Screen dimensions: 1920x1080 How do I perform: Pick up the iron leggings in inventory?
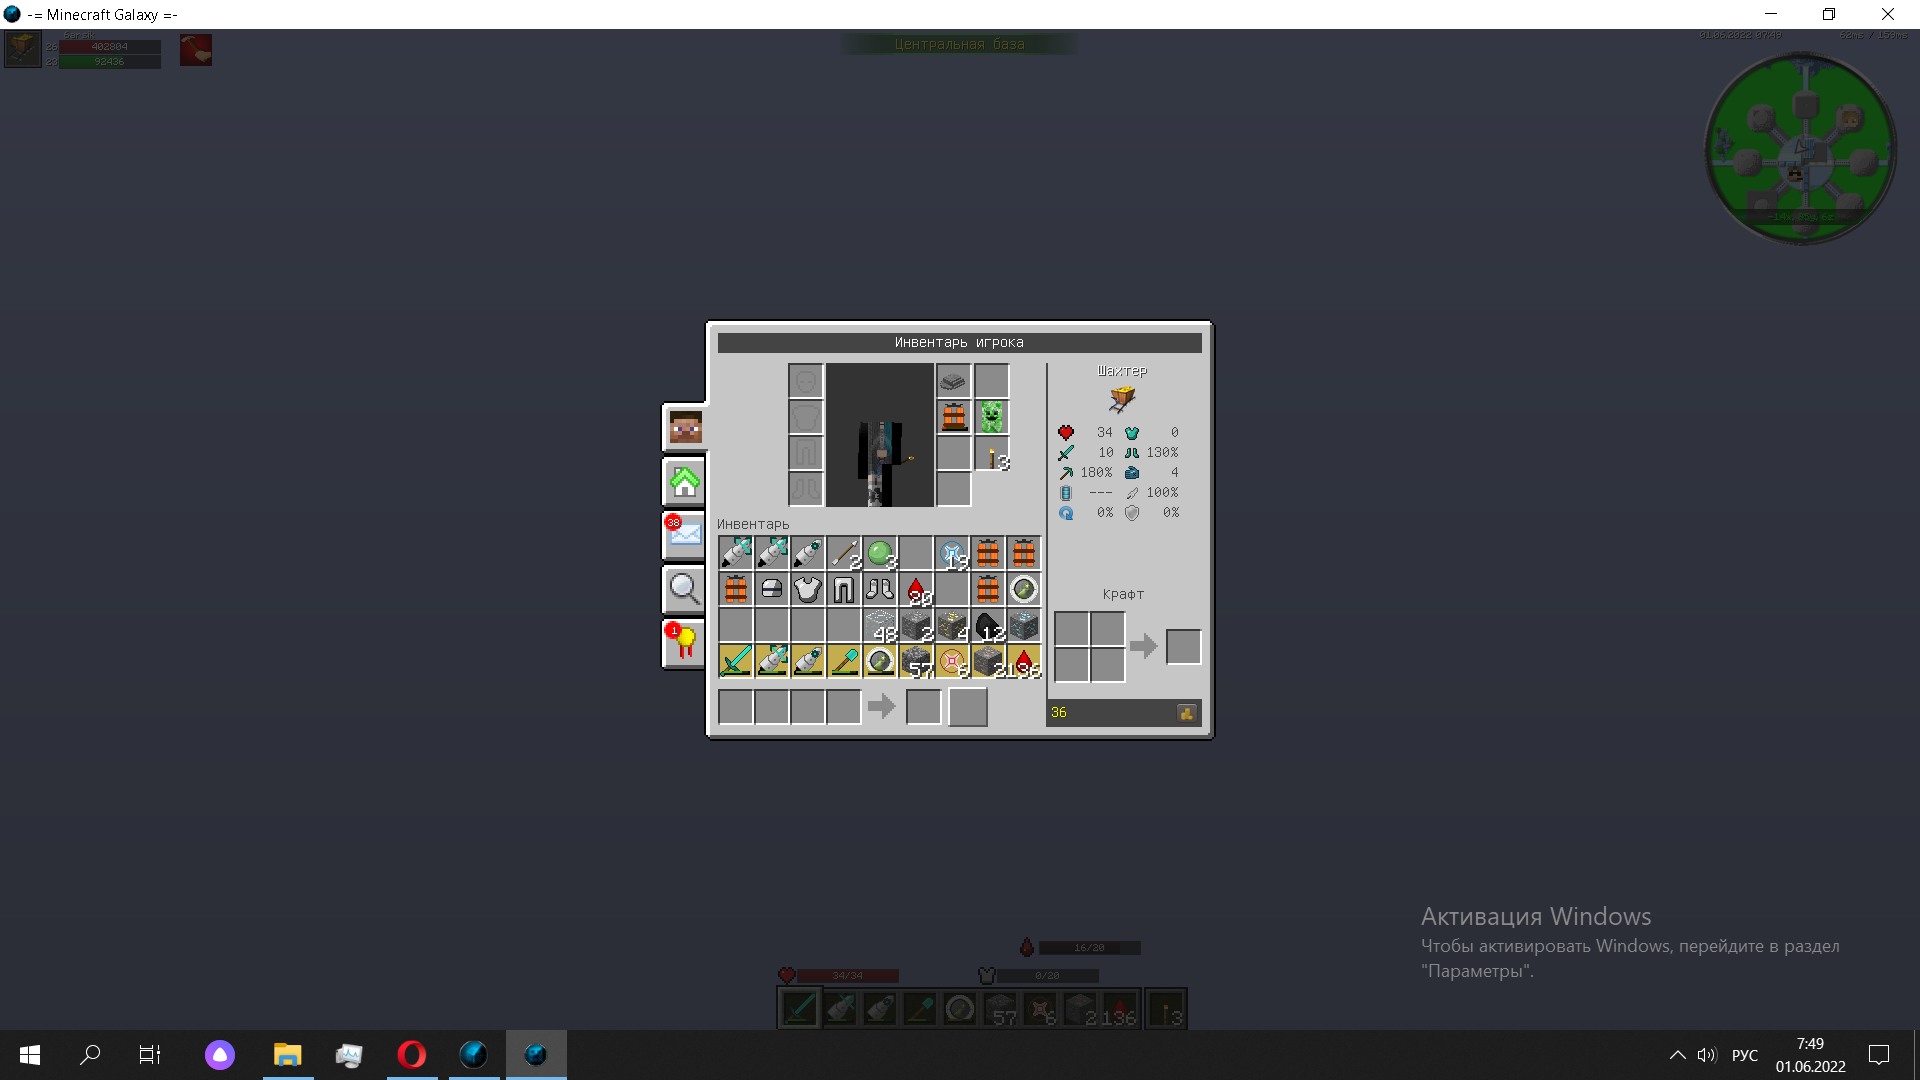[x=844, y=589]
